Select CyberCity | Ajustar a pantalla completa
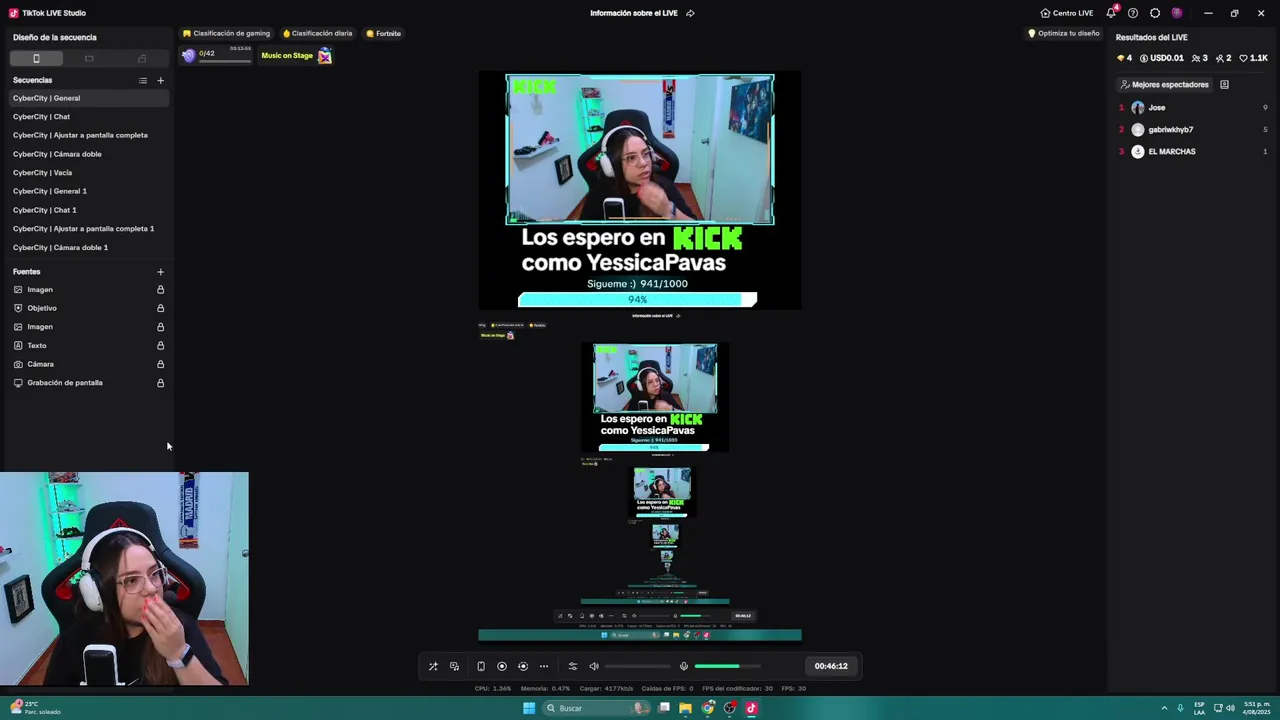This screenshot has width=1280, height=720. click(x=88, y=135)
